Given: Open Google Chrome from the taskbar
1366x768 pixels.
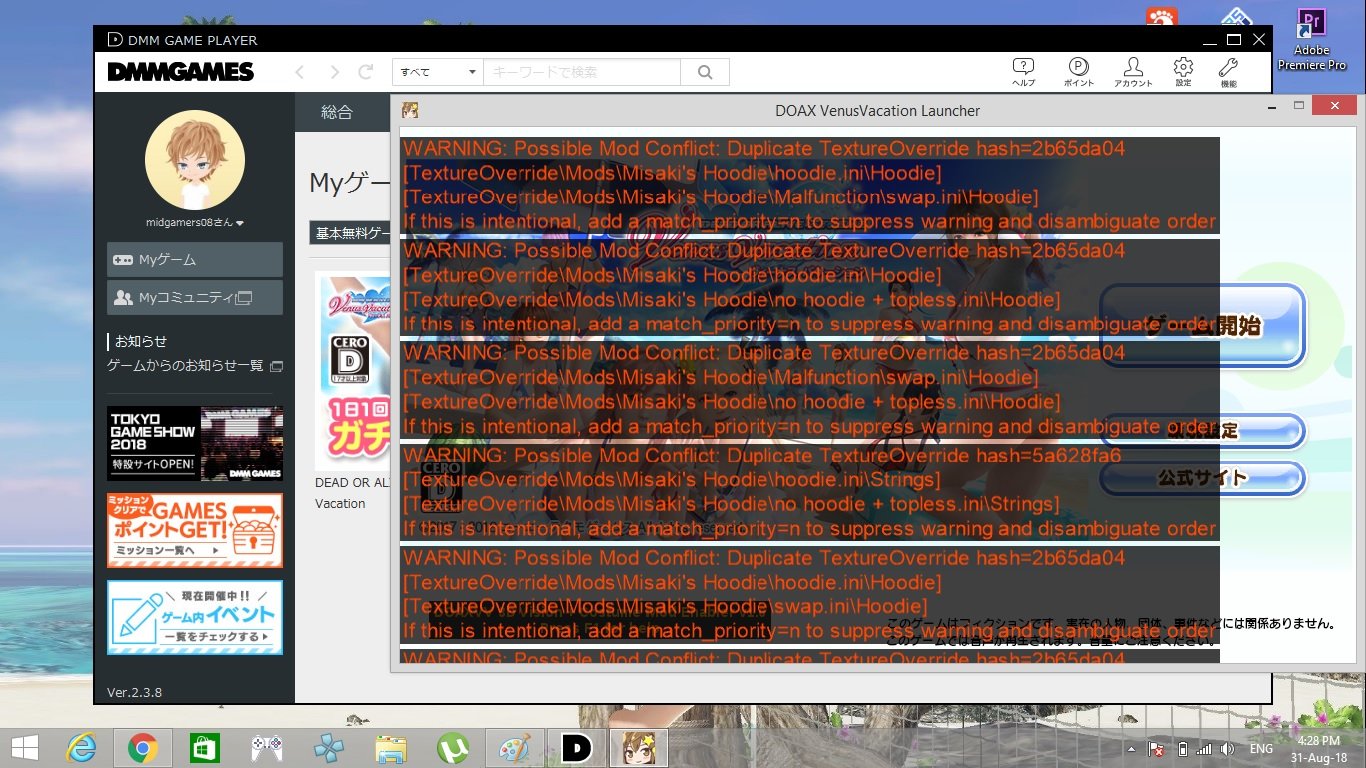Looking at the screenshot, I should pos(143,748).
